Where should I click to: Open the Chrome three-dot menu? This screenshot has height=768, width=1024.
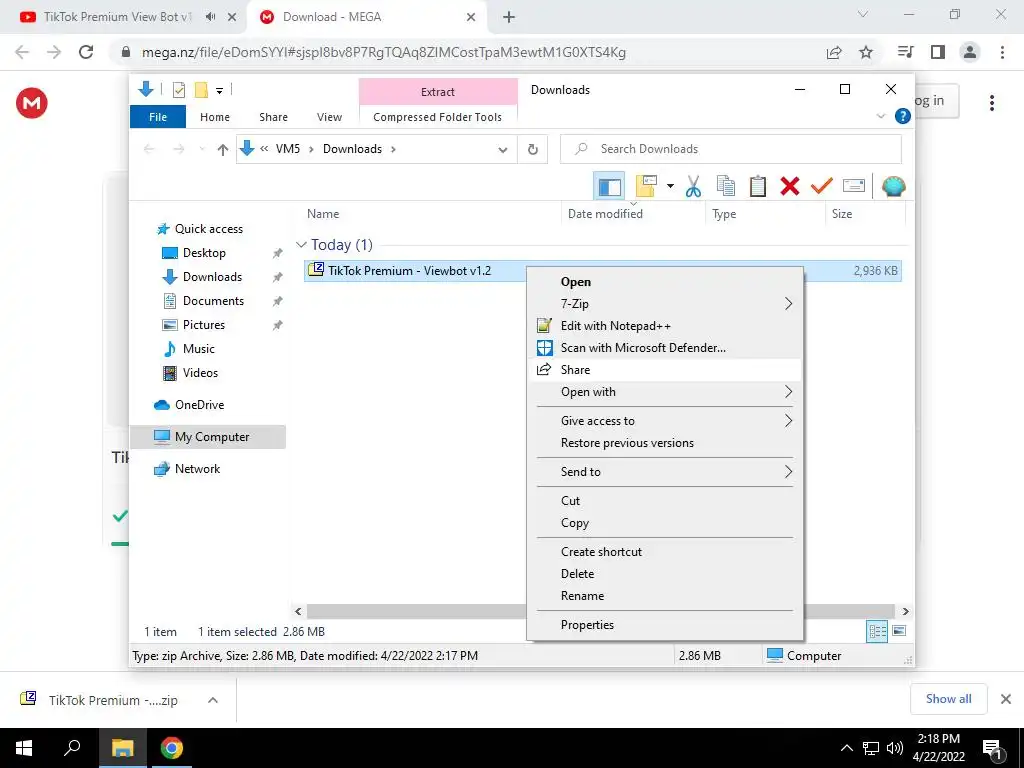pyautogui.click(x=1002, y=52)
